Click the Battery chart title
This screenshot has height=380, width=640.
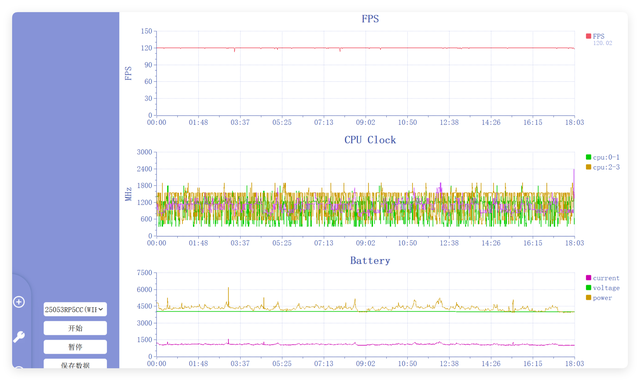370,260
